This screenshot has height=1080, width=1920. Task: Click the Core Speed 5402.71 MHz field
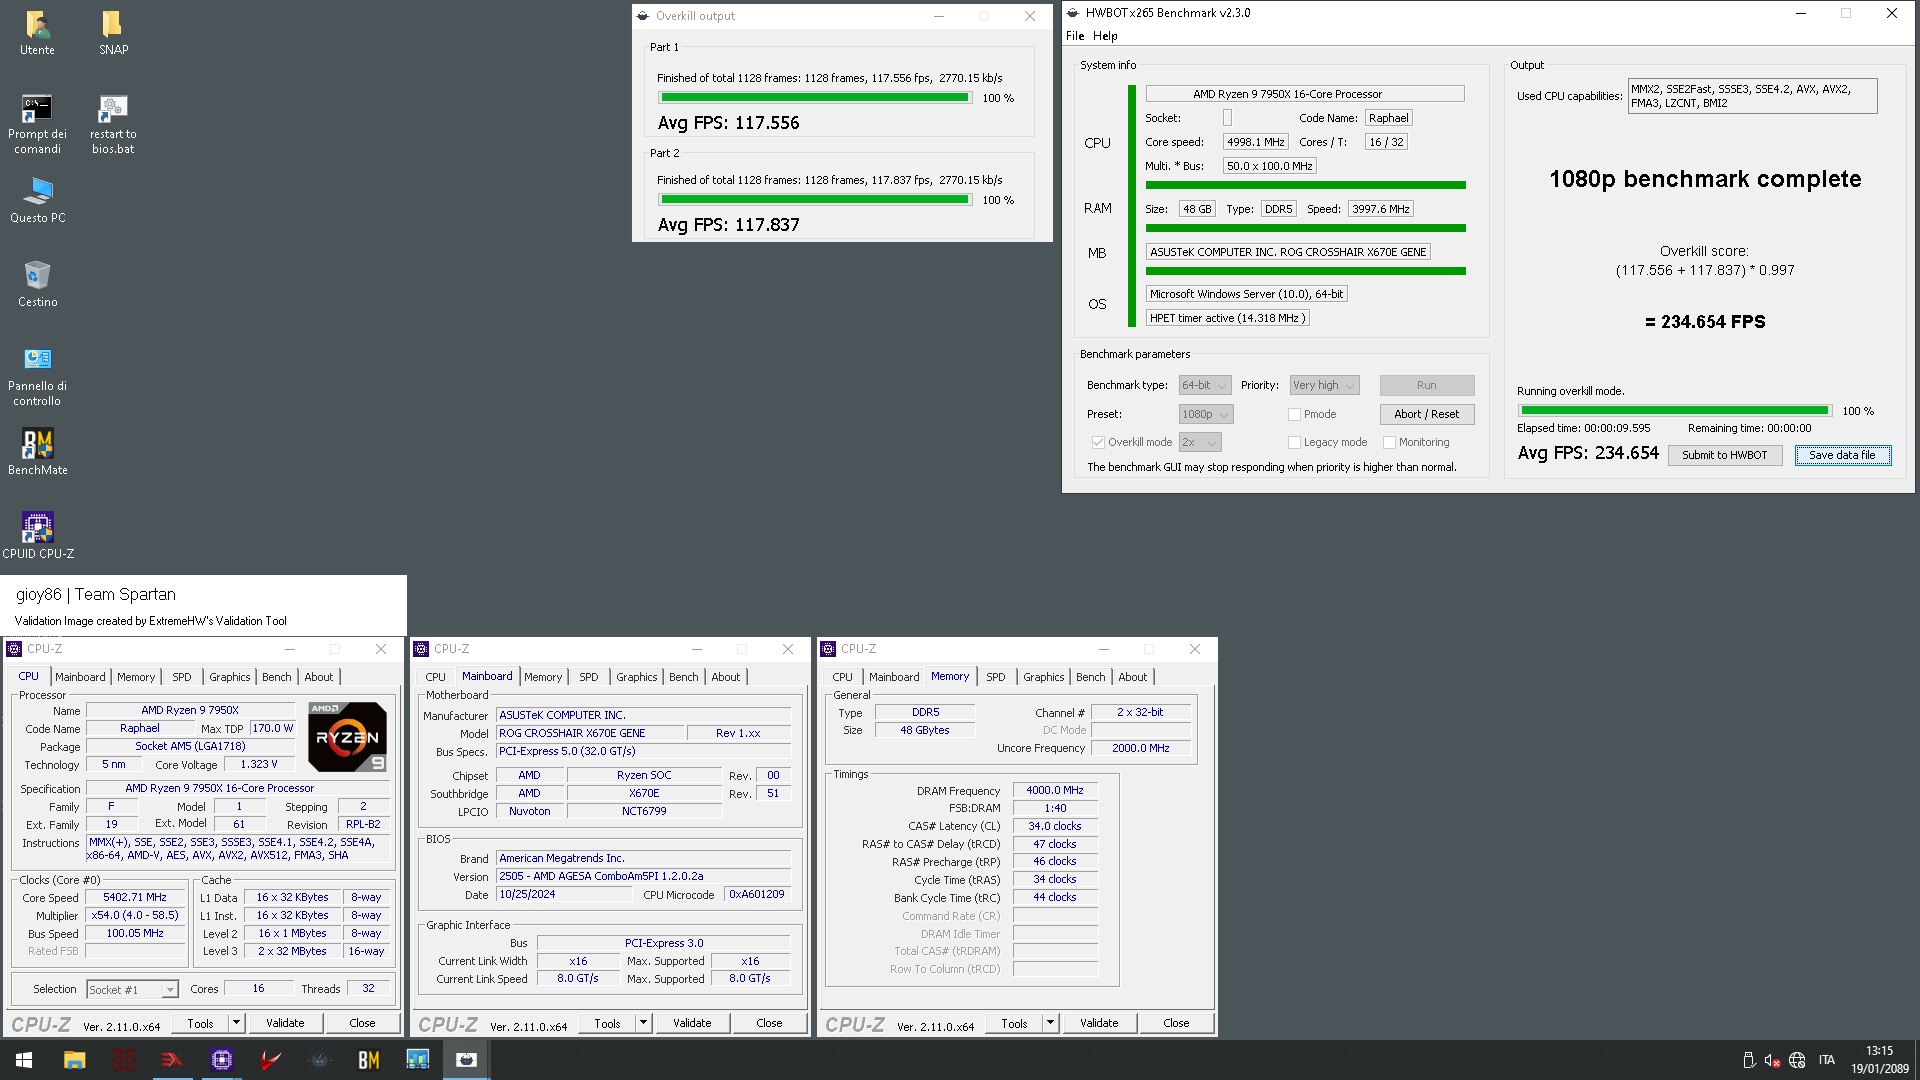(x=135, y=898)
